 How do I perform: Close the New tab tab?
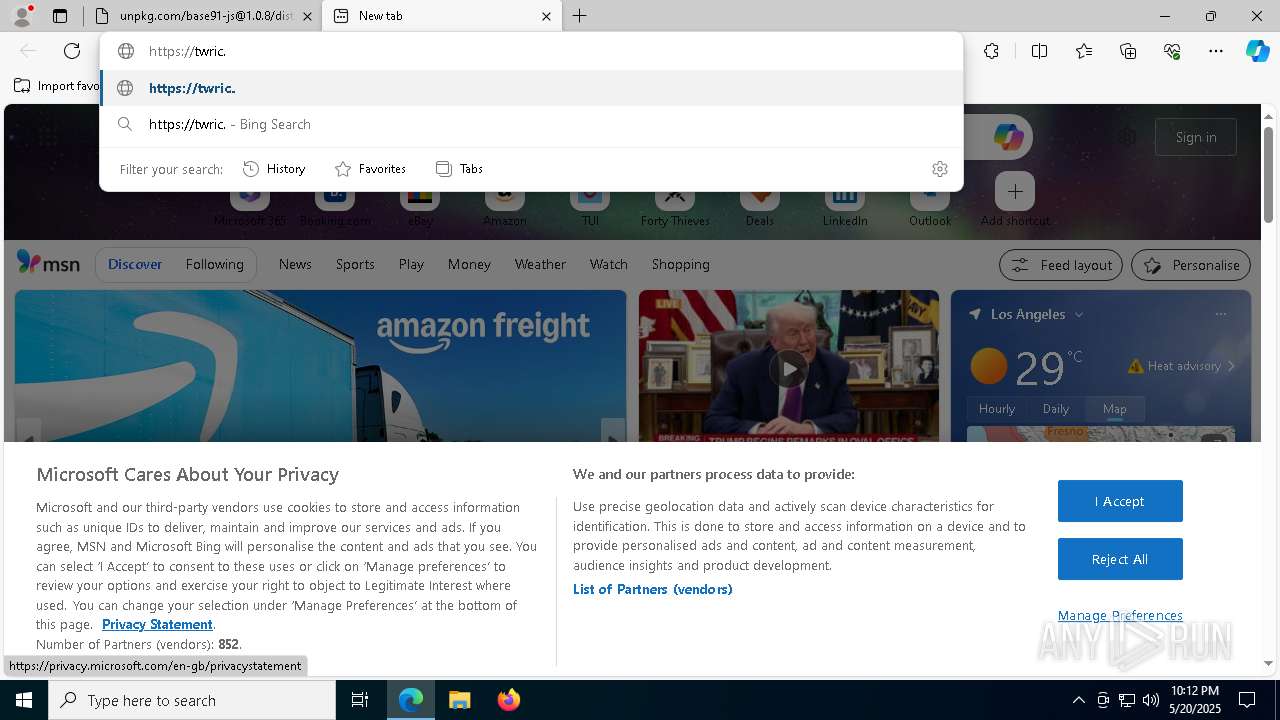click(x=546, y=16)
